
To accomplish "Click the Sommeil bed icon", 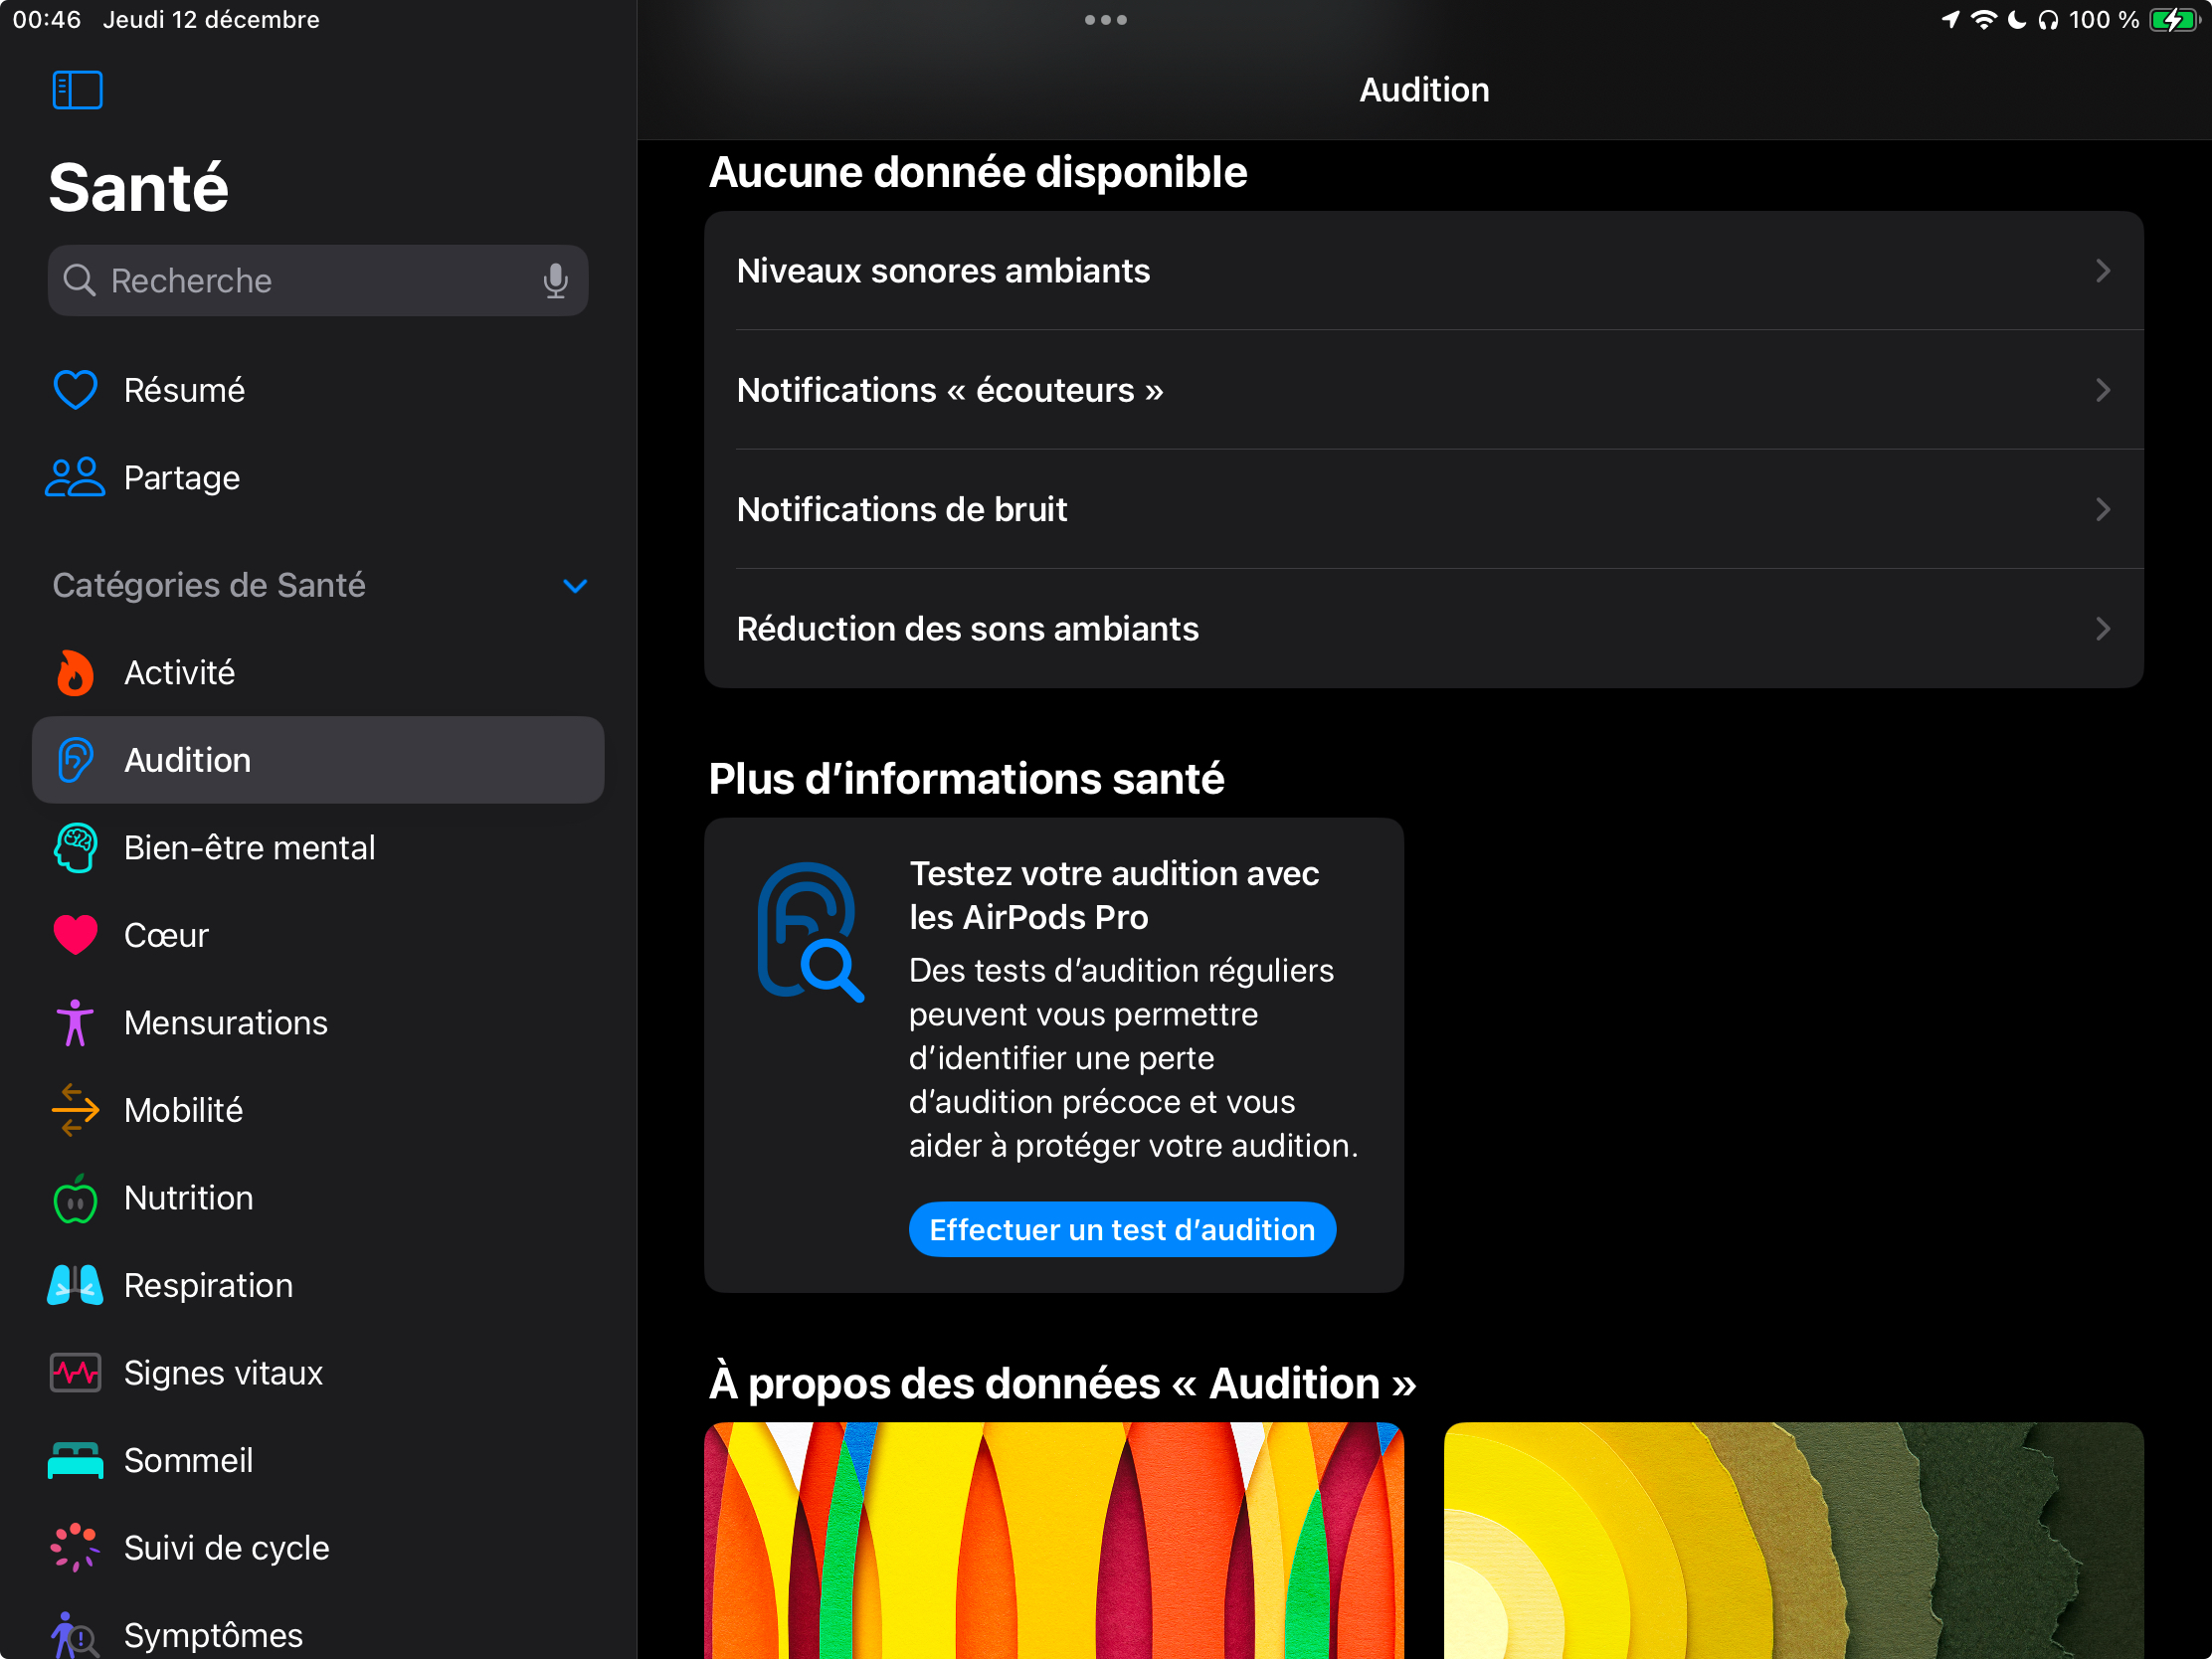I will click(75, 1460).
